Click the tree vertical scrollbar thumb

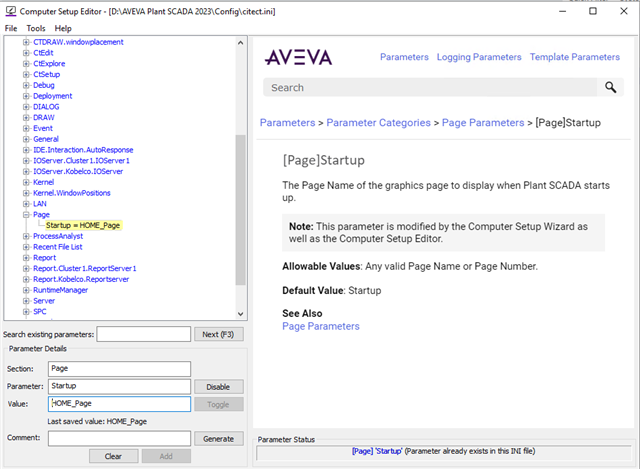coord(240,210)
